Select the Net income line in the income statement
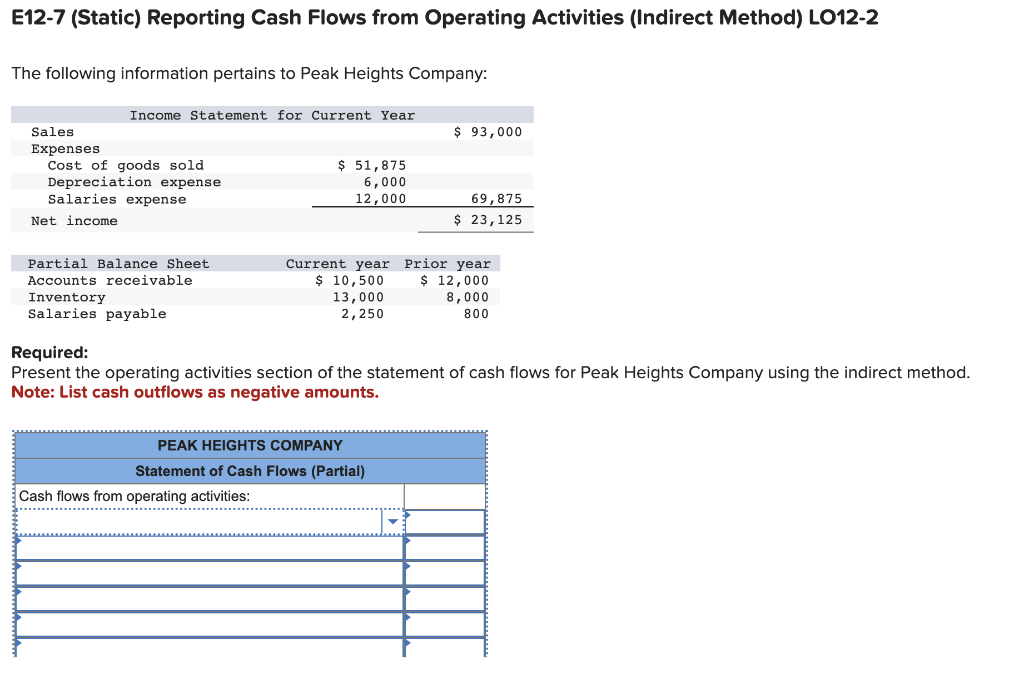Viewport: 1024px width, 674px height. tap(62, 220)
